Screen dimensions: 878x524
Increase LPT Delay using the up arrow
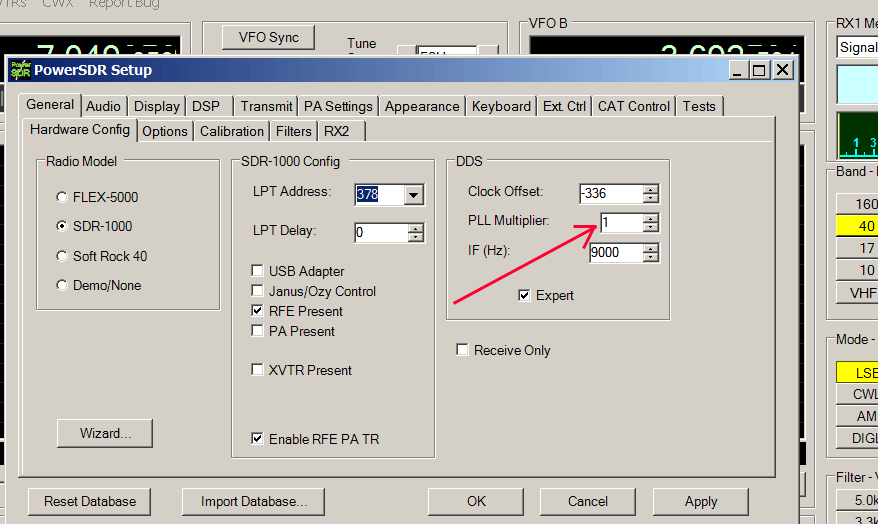click(415, 227)
